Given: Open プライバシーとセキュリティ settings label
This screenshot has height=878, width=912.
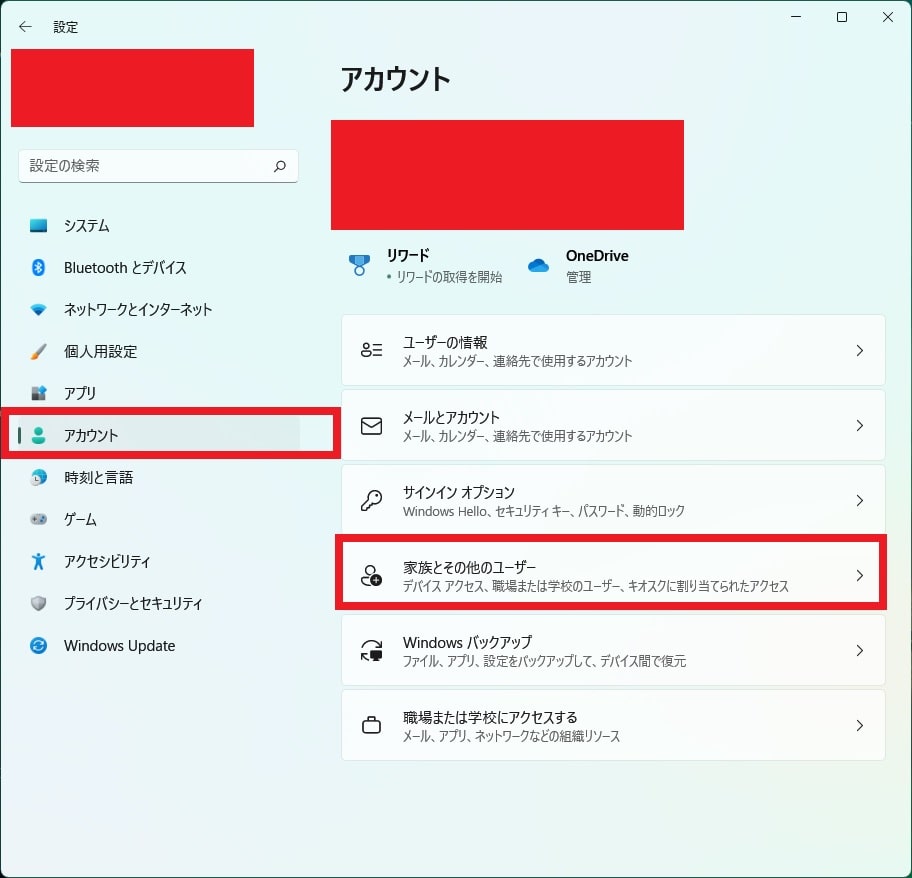Looking at the screenshot, I should [133, 604].
